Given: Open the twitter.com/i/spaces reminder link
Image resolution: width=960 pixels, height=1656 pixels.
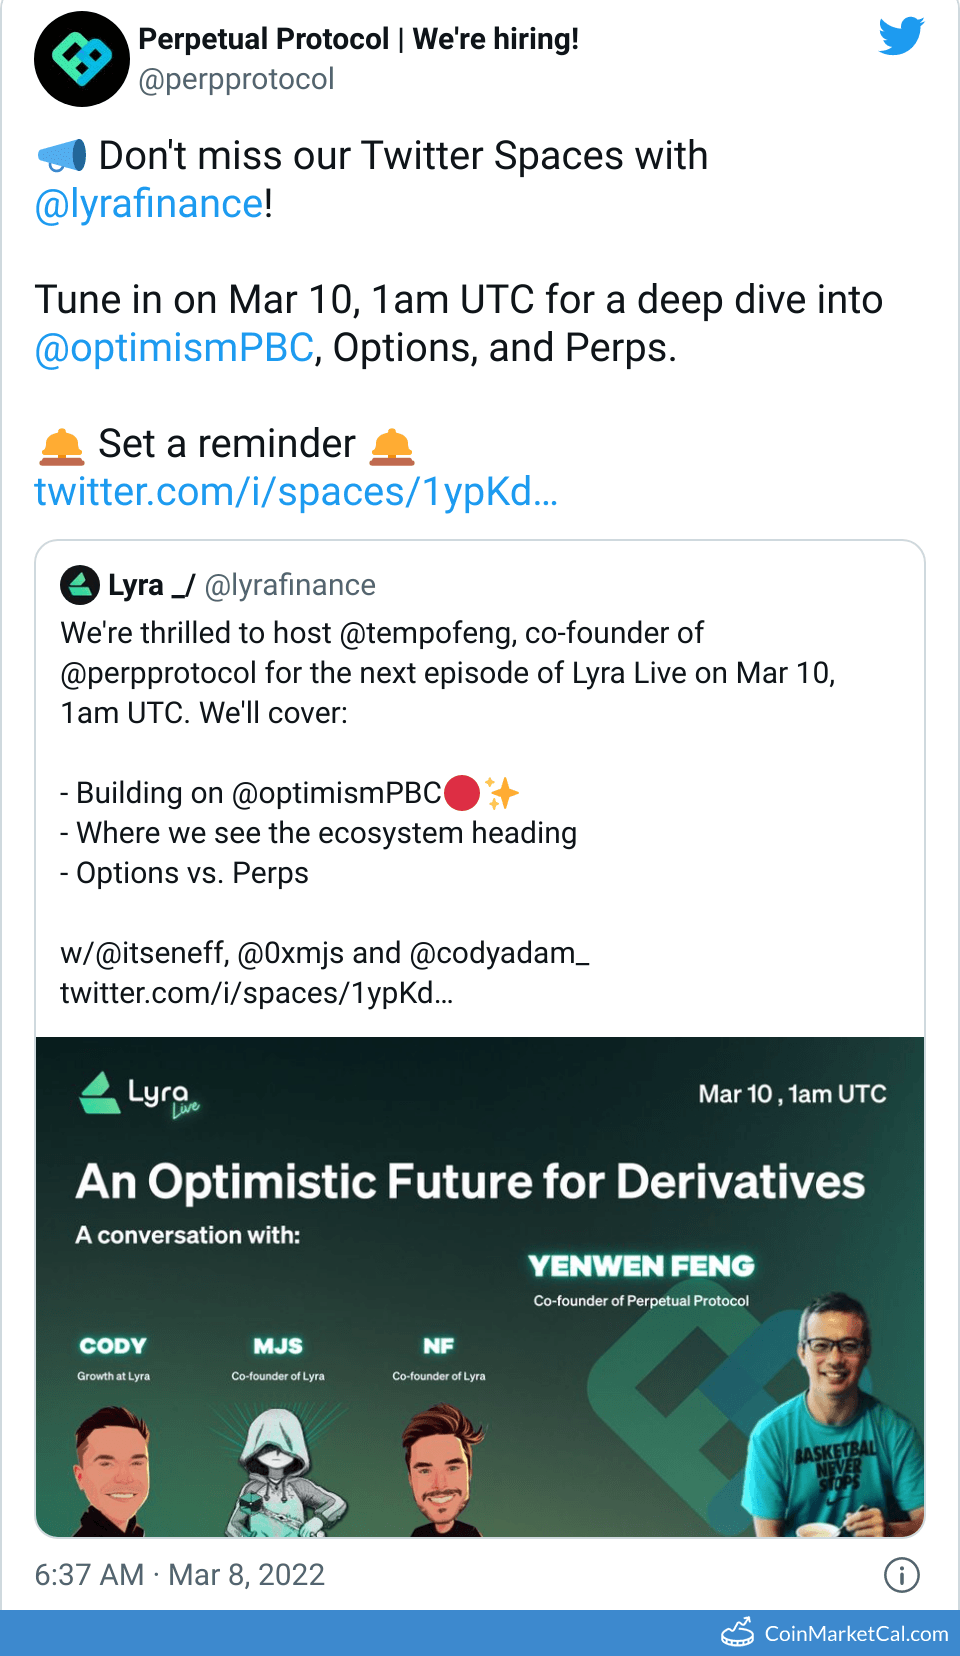Looking at the screenshot, I should [x=296, y=492].
